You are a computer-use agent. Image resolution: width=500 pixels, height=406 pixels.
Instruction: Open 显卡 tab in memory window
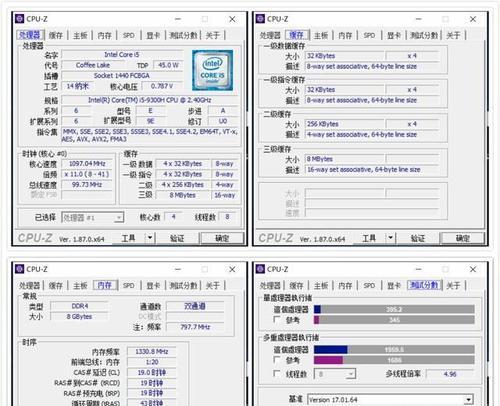(x=153, y=285)
